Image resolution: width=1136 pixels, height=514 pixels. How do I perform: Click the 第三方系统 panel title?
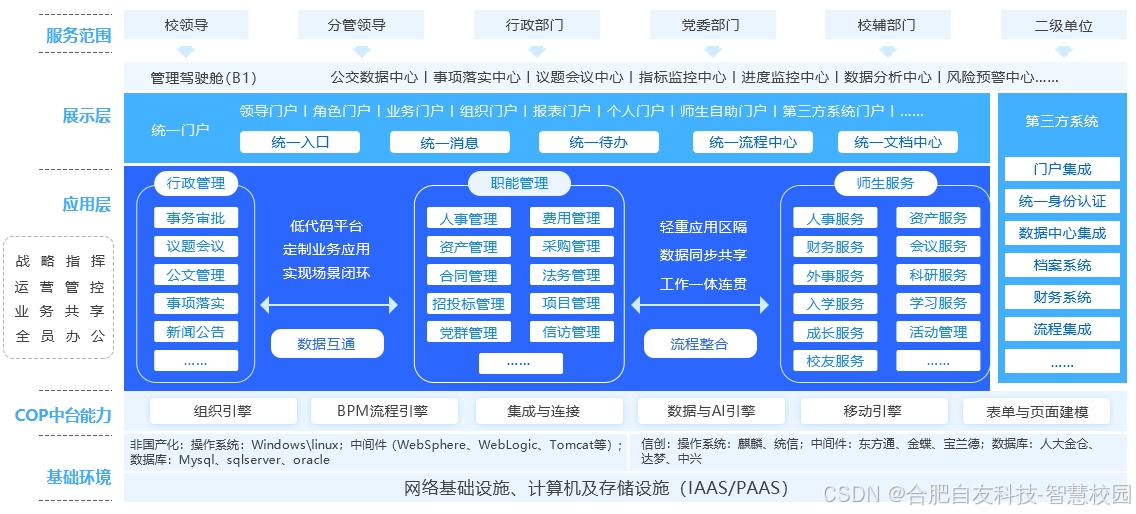pyautogui.click(x=1062, y=122)
